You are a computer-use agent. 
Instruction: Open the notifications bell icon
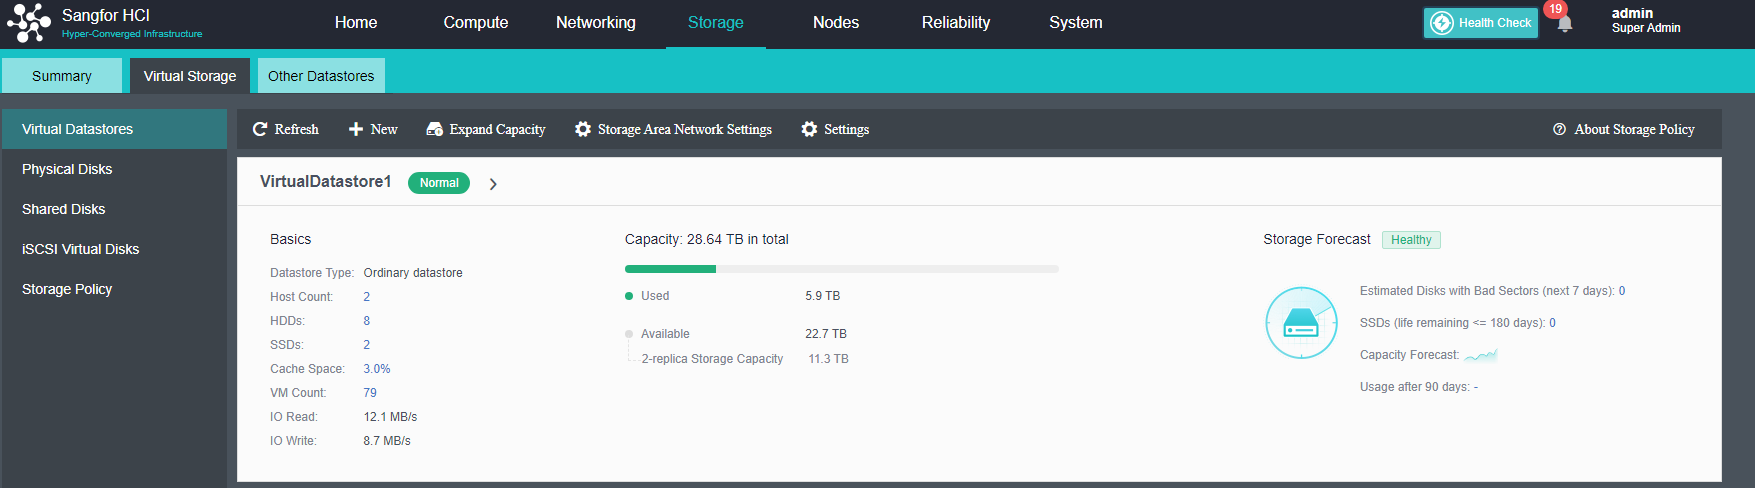[1564, 23]
